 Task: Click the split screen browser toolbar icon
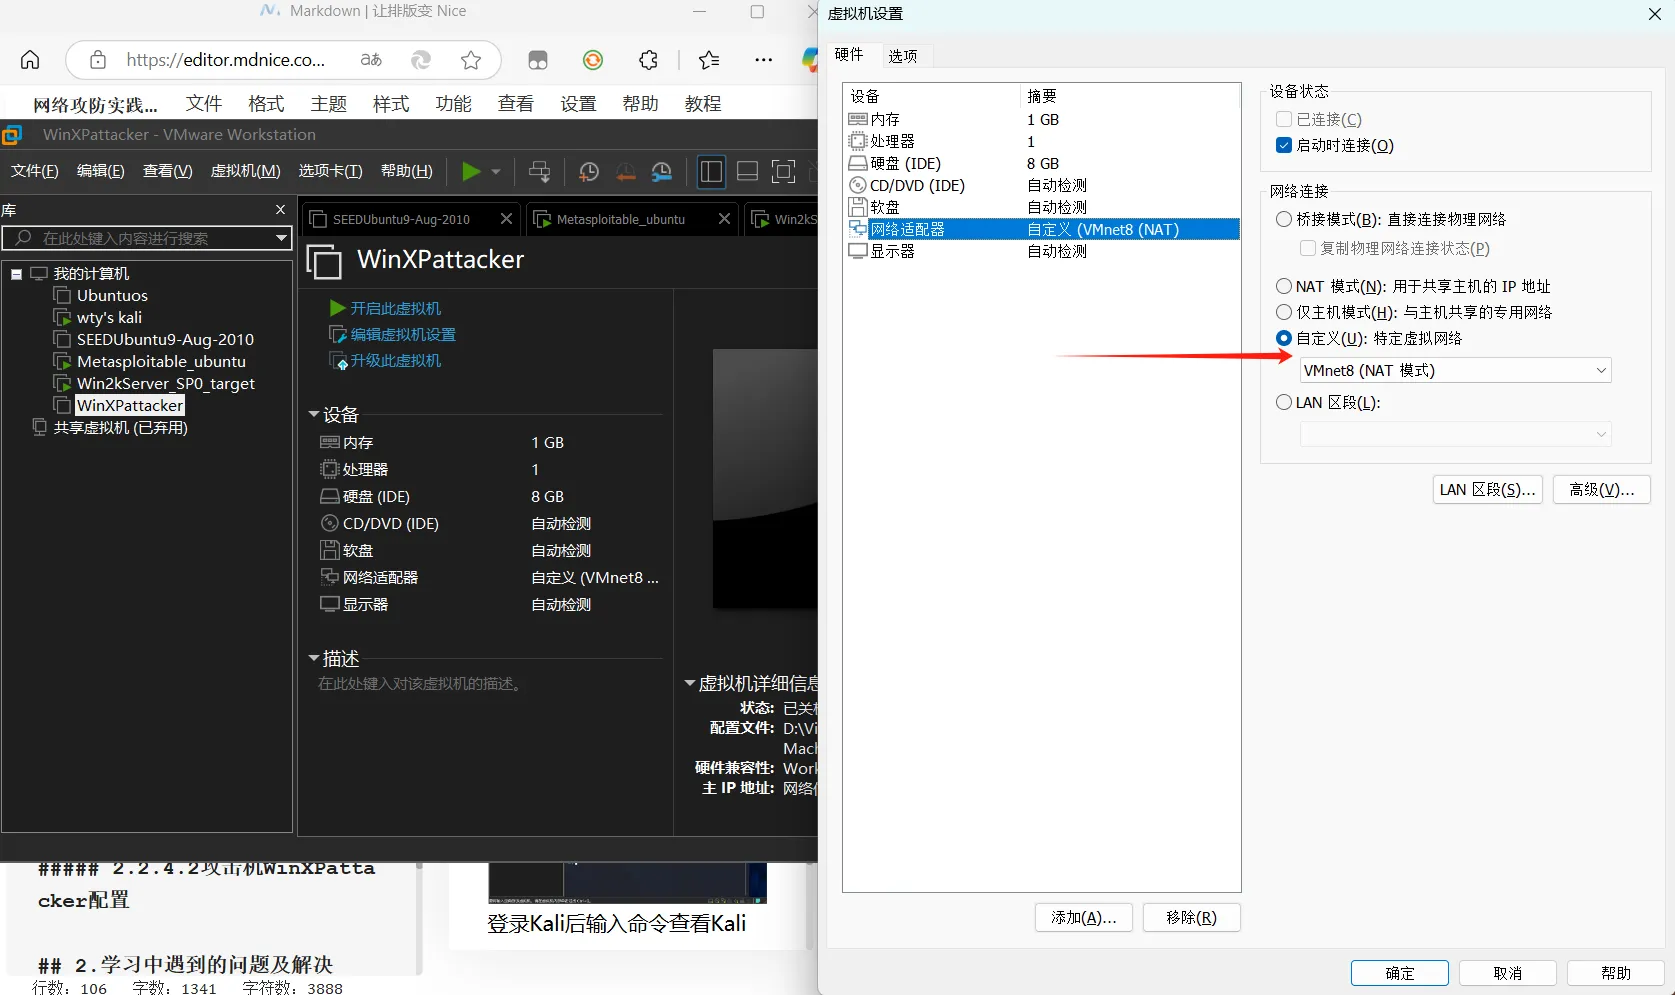click(538, 60)
